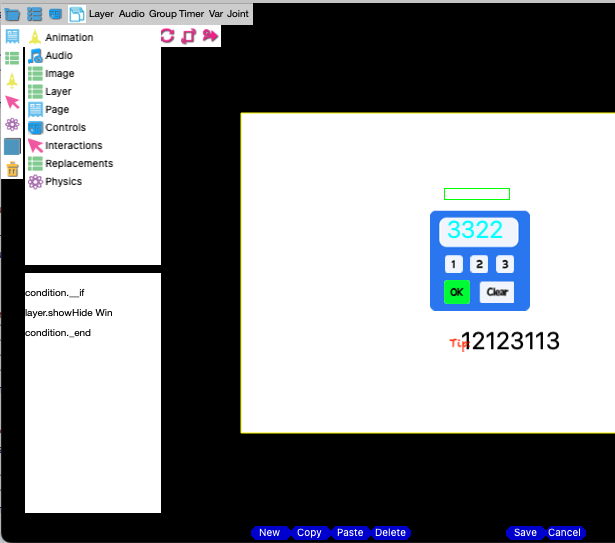Screen dimensions: 615x543
Task: Click the blue controls icon in top toolbar
Action: pyautogui.click(x=55, y=15)
